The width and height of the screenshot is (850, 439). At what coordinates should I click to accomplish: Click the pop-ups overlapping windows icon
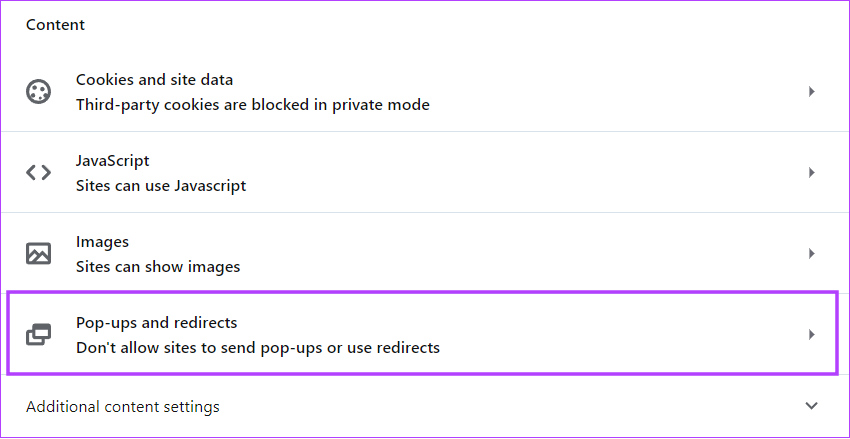38,334
